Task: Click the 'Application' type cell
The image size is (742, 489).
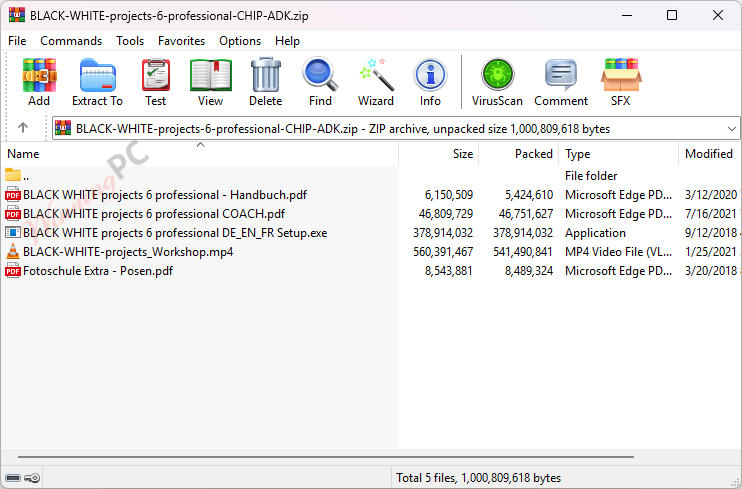Action: (x=595, y=232)
